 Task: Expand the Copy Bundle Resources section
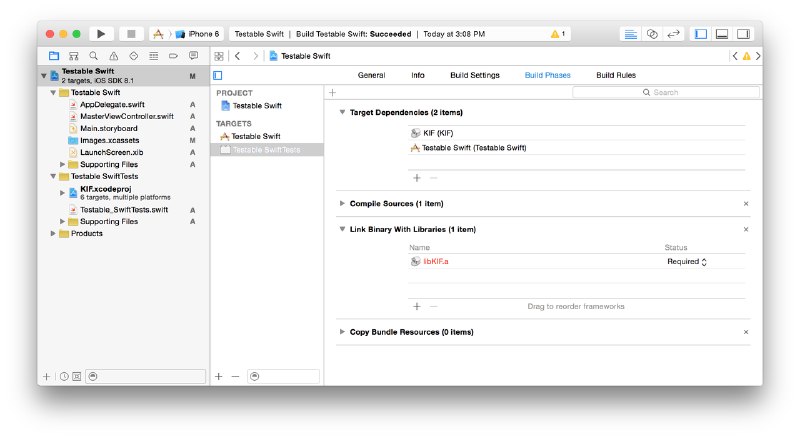coord(342,332)
